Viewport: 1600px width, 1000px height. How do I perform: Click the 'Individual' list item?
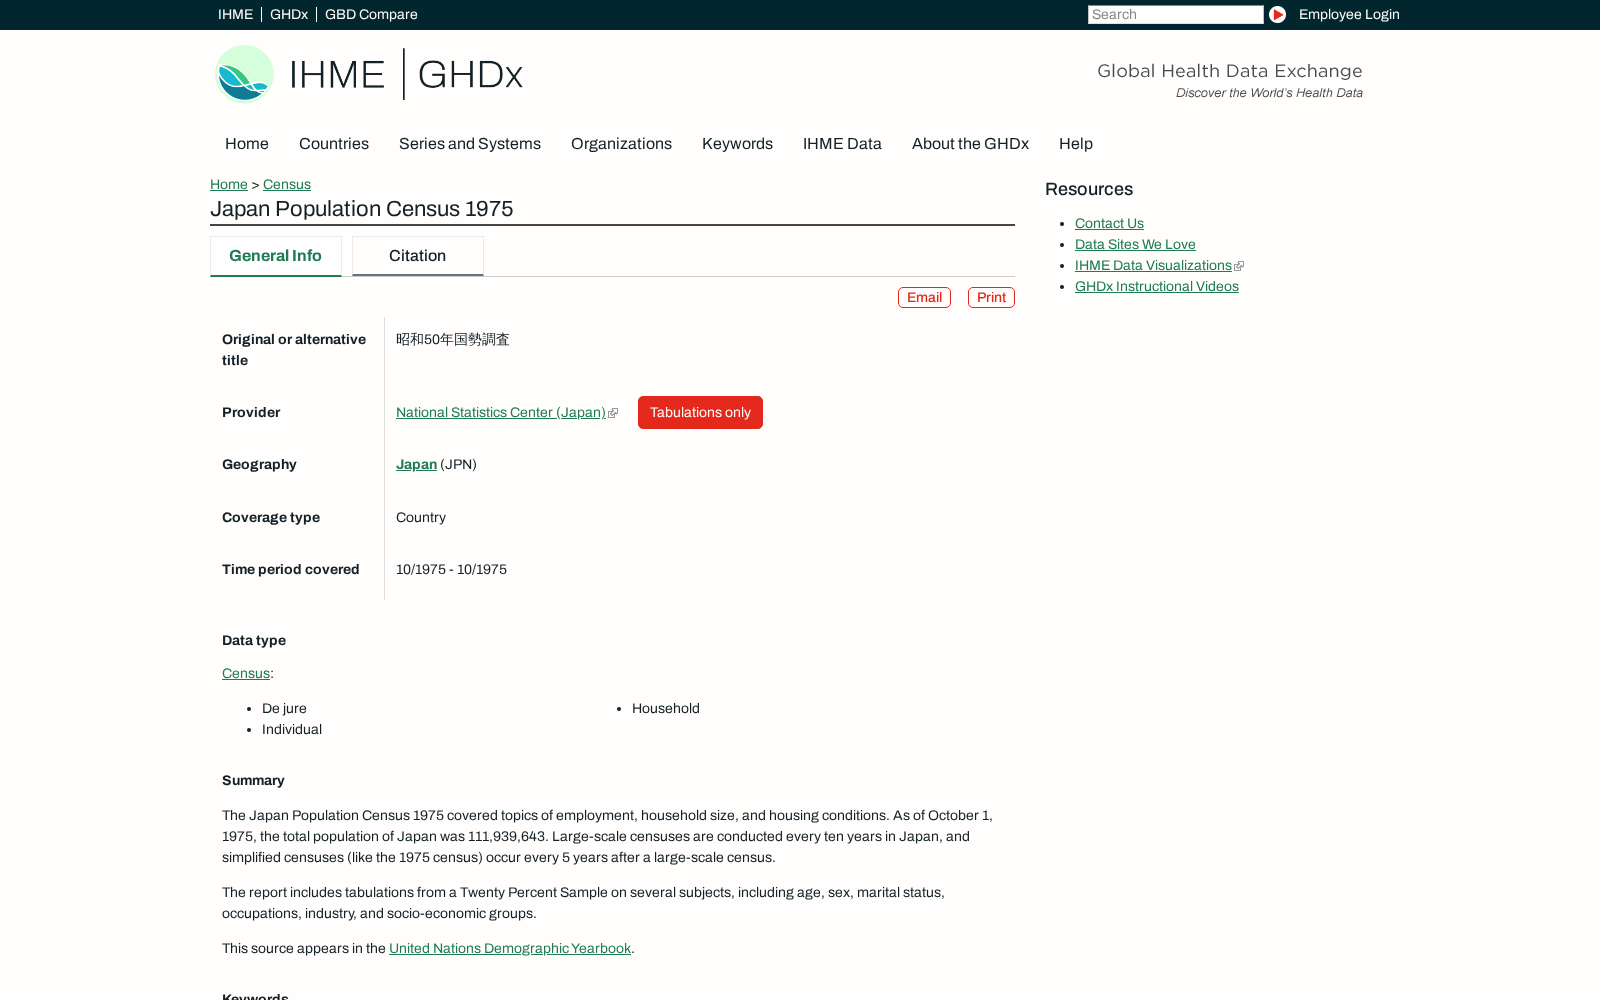point(292,729)
